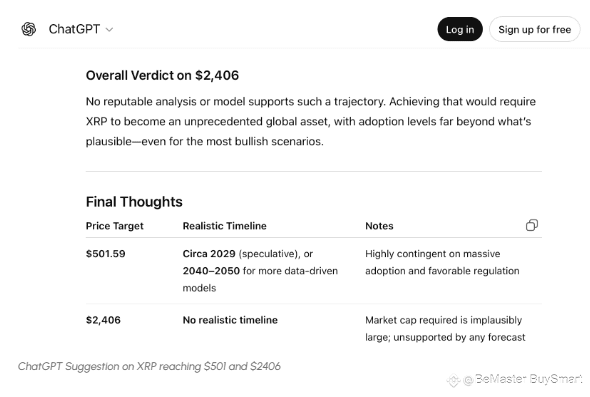Copy the Final Thoughts table

tap(532, 225)
